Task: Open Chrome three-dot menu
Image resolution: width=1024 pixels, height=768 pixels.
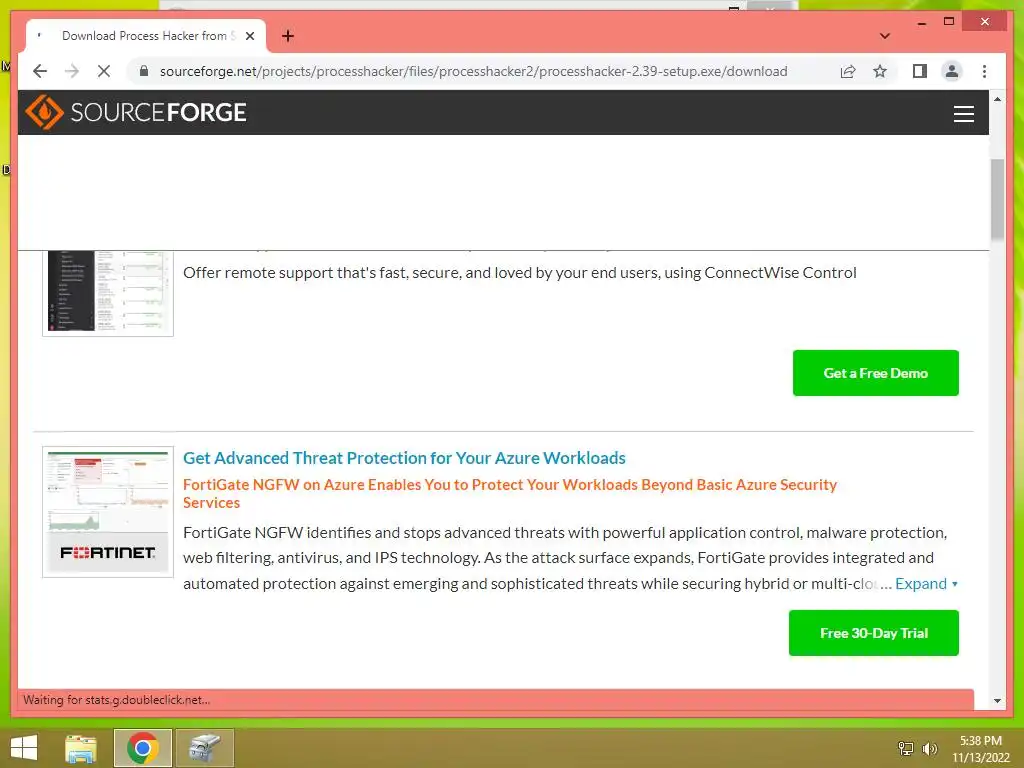Action: [984, 71]
